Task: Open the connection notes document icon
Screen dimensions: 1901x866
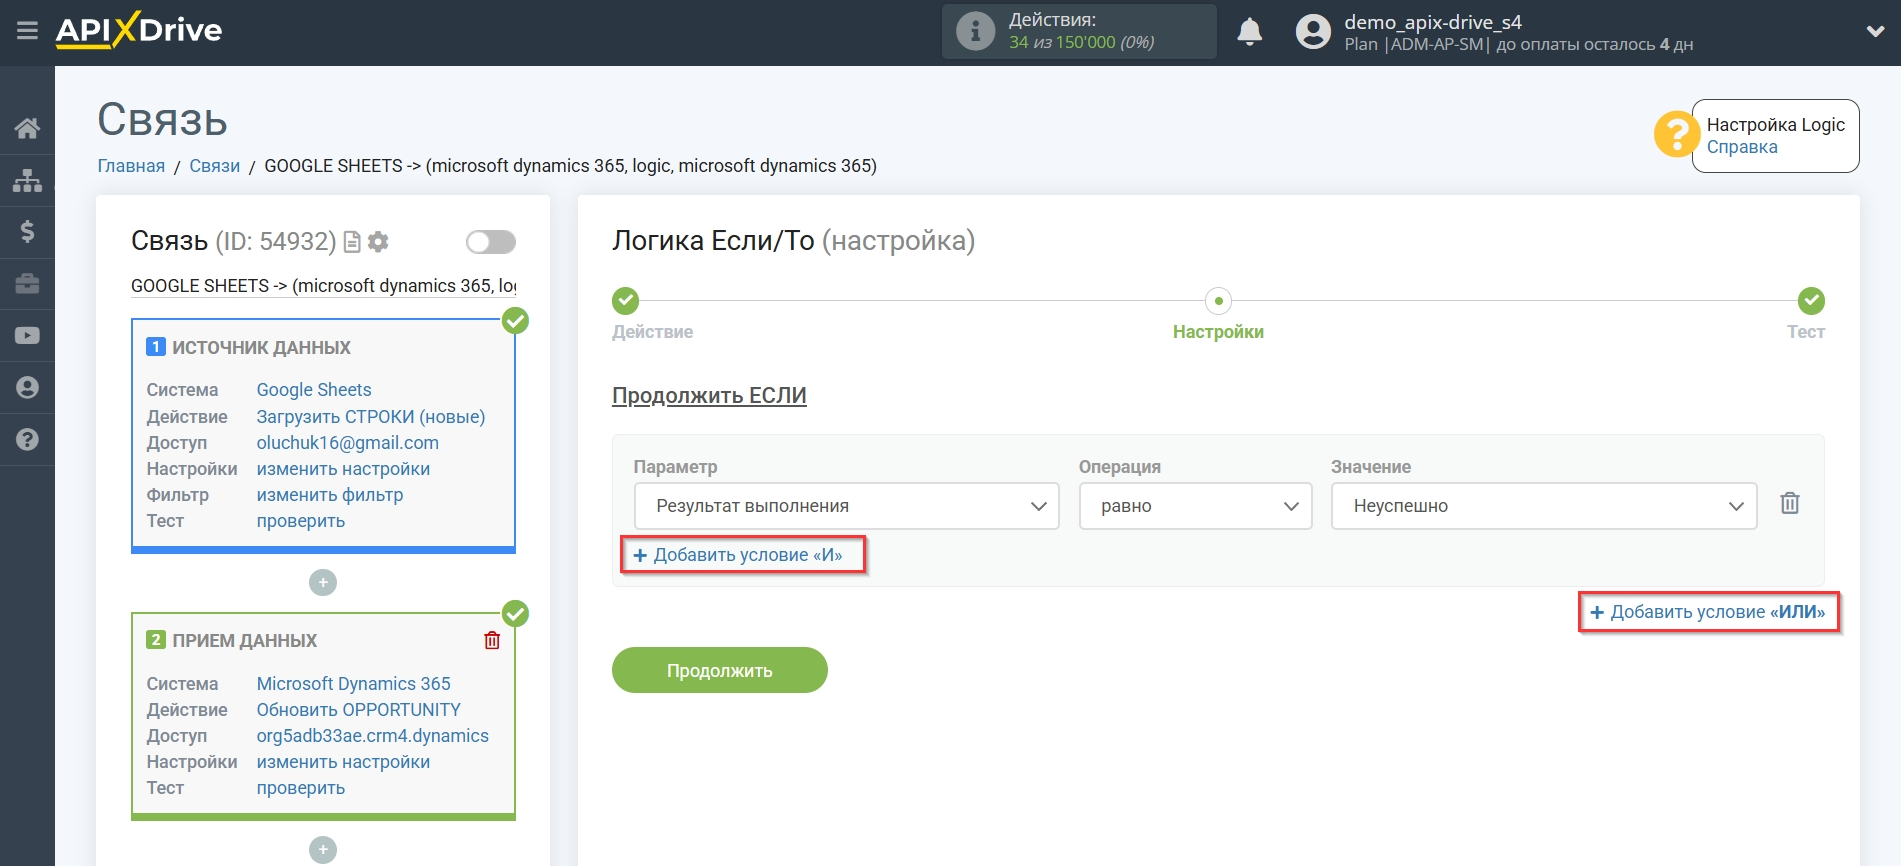Action: pyautogui.click(x=352, y=242)
